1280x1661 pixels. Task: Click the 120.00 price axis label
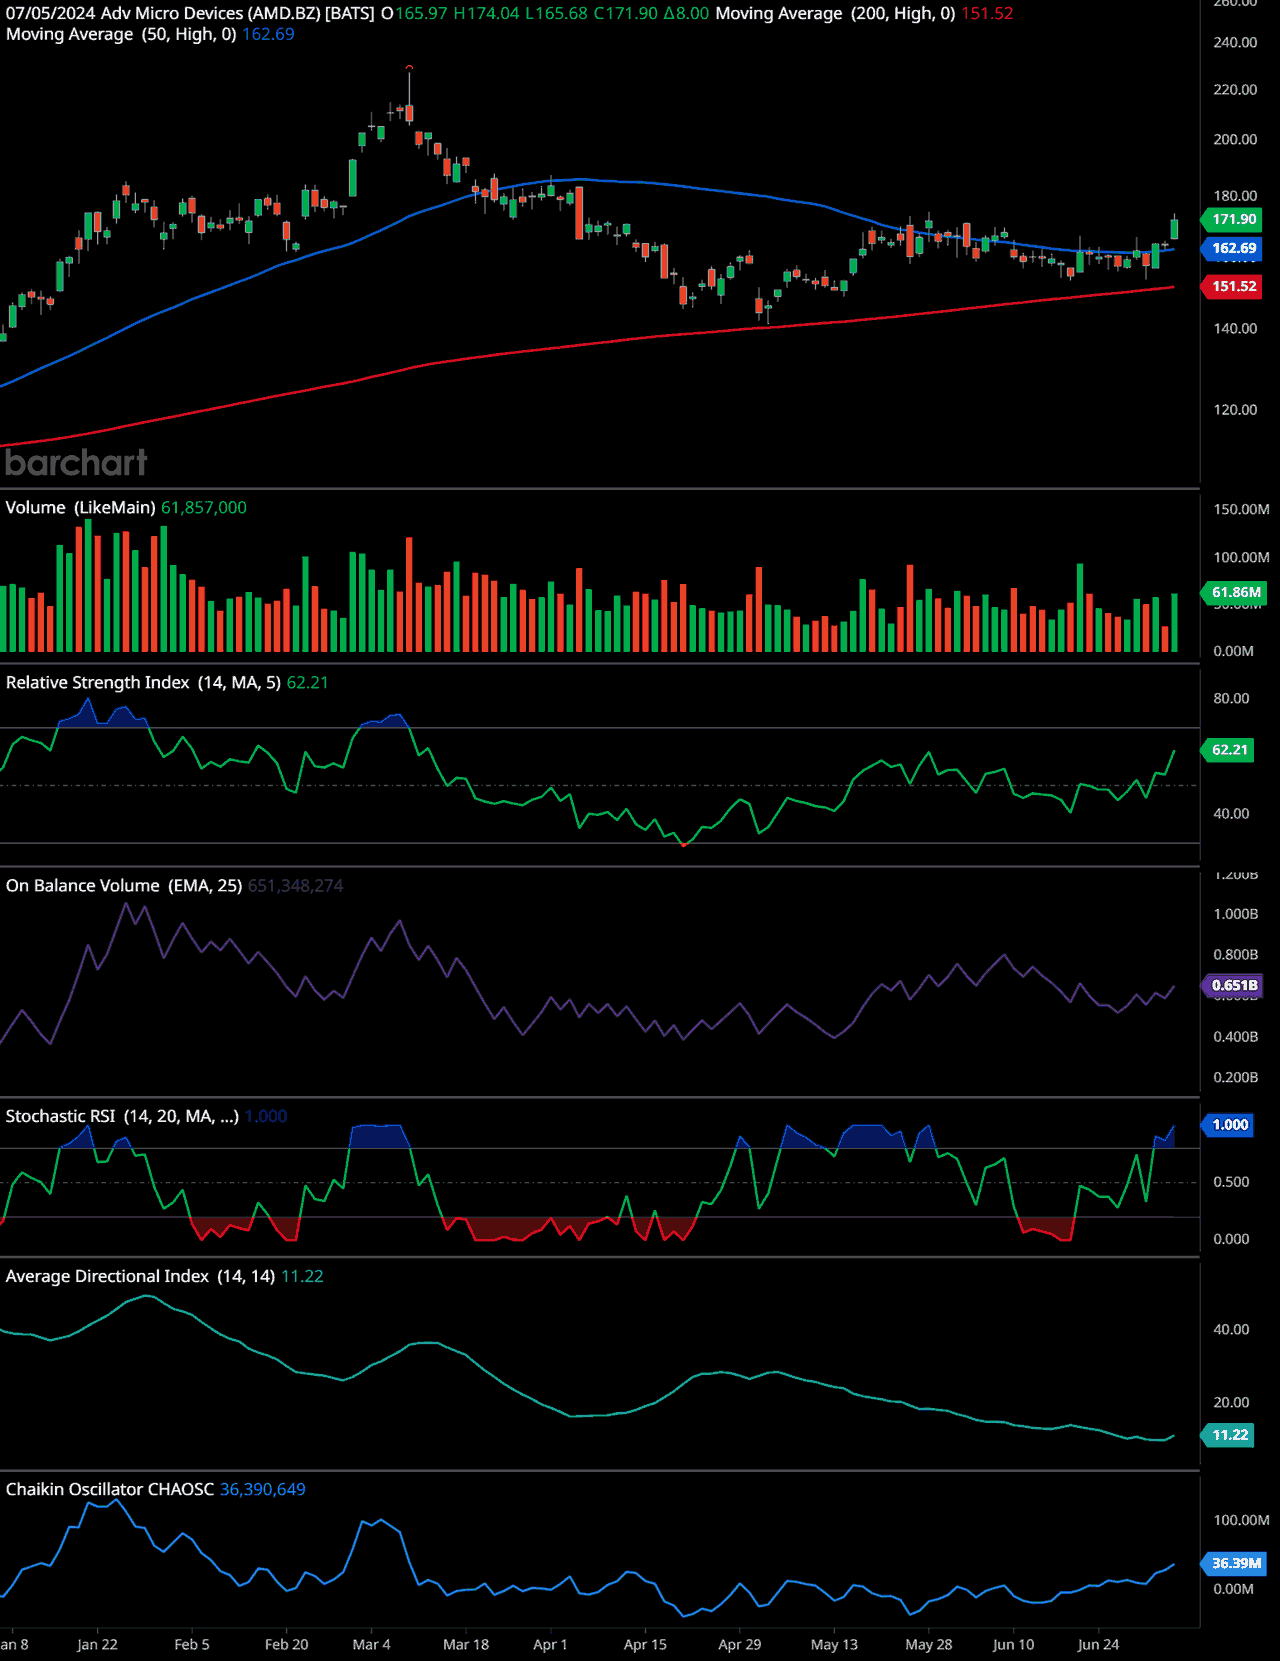(x=1235, y=410)
